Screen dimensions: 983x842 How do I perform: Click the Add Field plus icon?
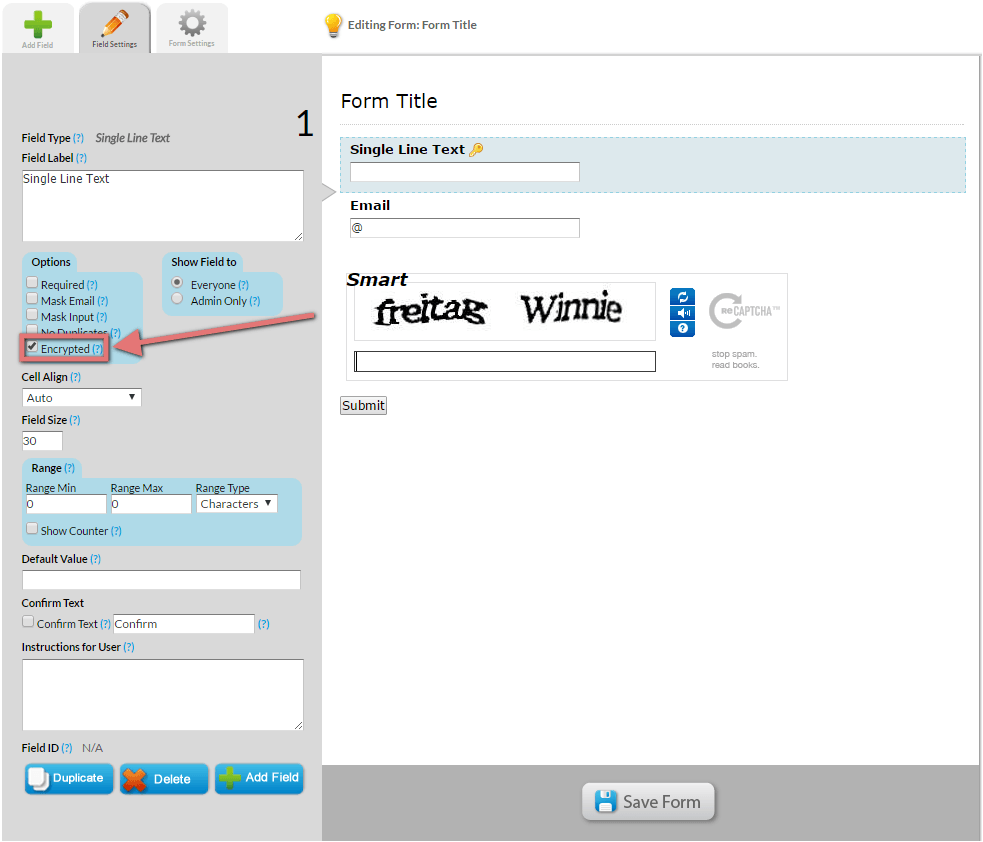click(x=38, y=20)
